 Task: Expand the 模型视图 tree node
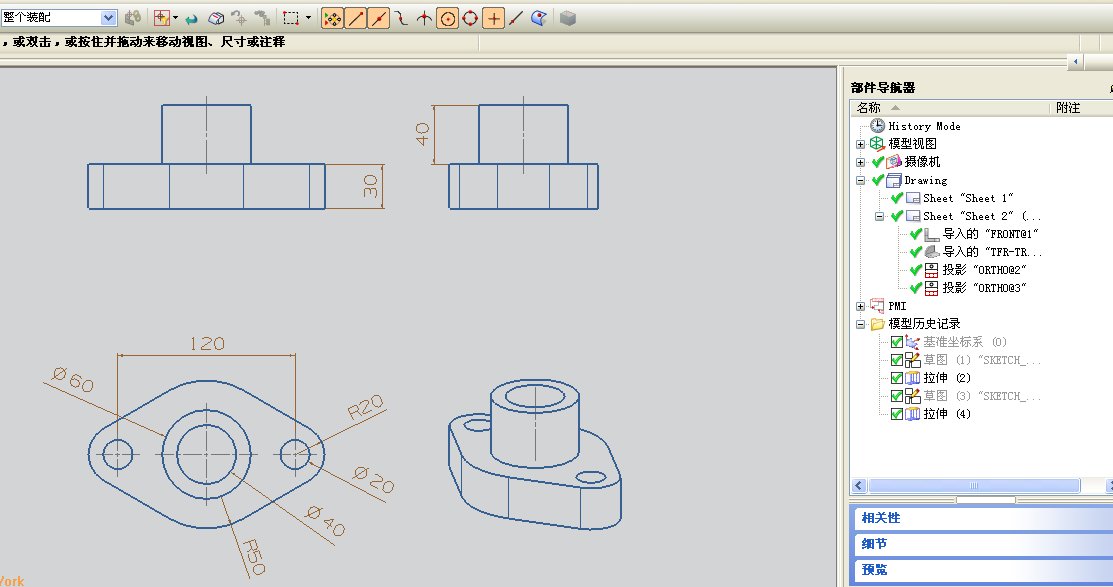(860, 144)
